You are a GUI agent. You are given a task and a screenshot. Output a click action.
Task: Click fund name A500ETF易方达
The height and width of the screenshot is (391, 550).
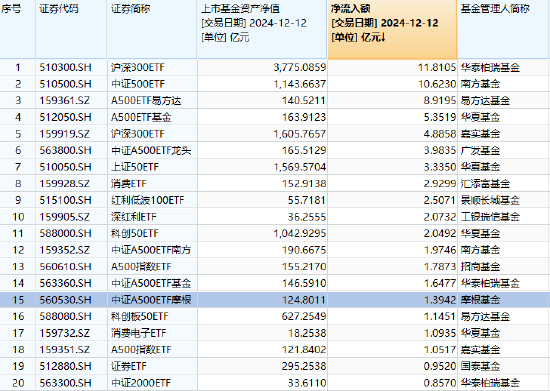click(x=146, y=101)
